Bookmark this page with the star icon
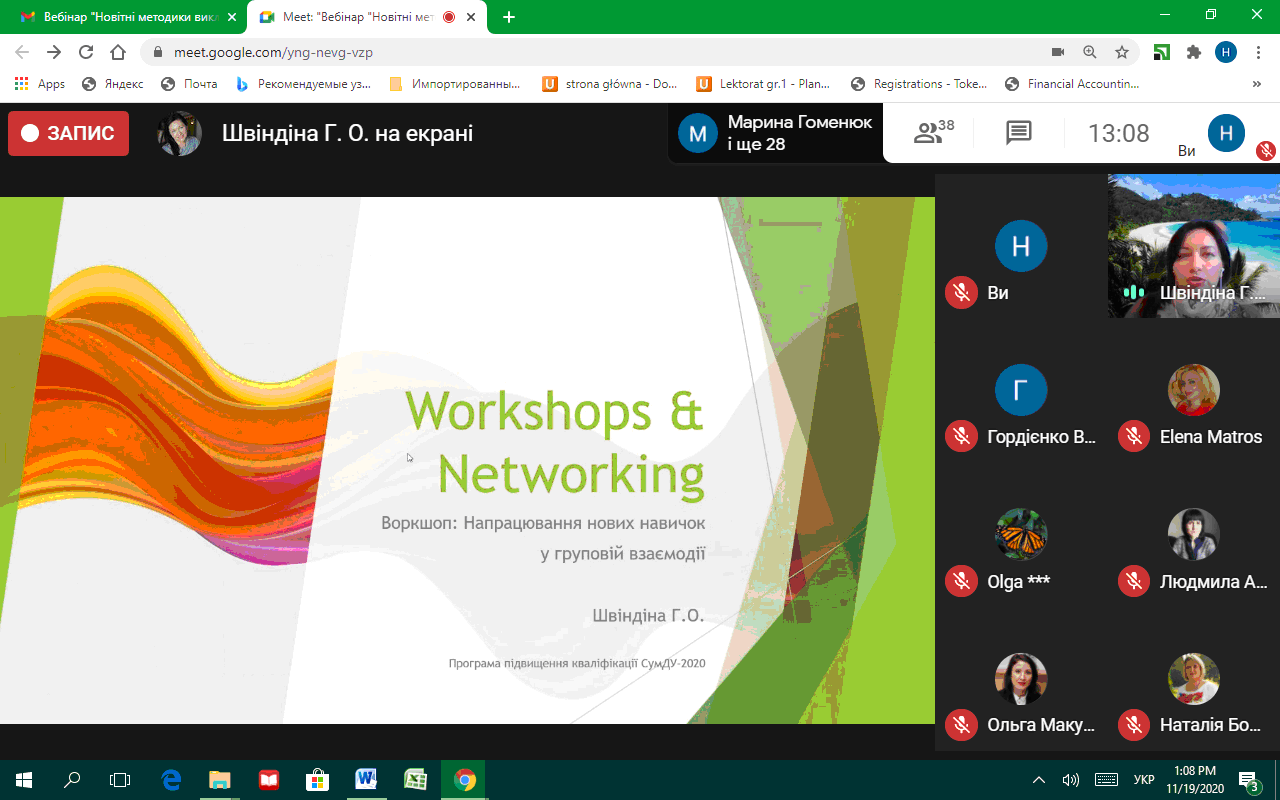 click(x=1122, y=52)
